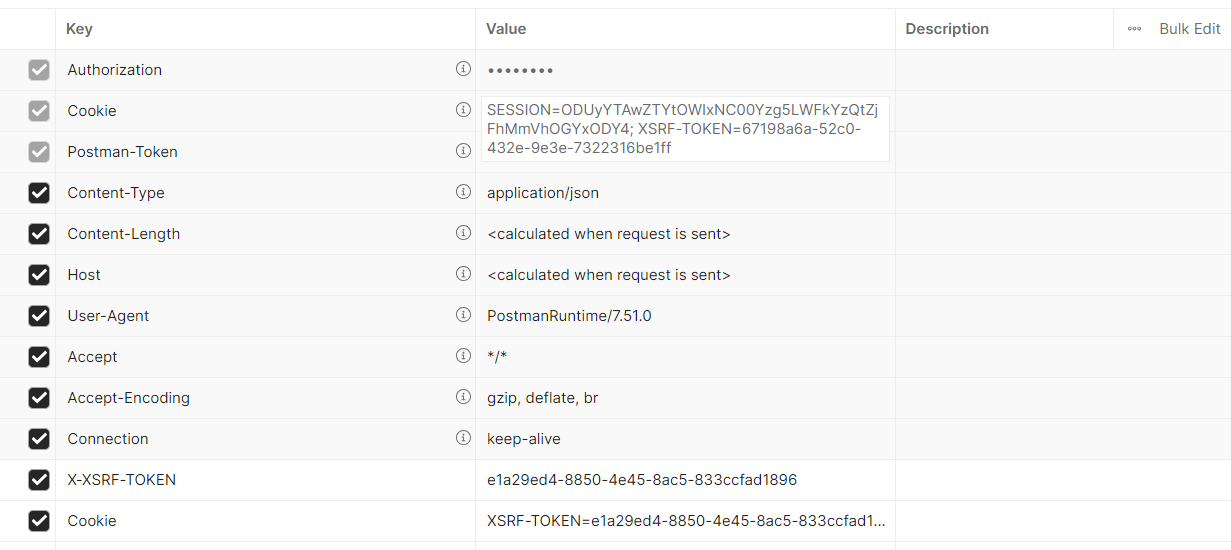
Task: Edit the X-XSRF-TOKEN value field
Action: click(642, 480)
